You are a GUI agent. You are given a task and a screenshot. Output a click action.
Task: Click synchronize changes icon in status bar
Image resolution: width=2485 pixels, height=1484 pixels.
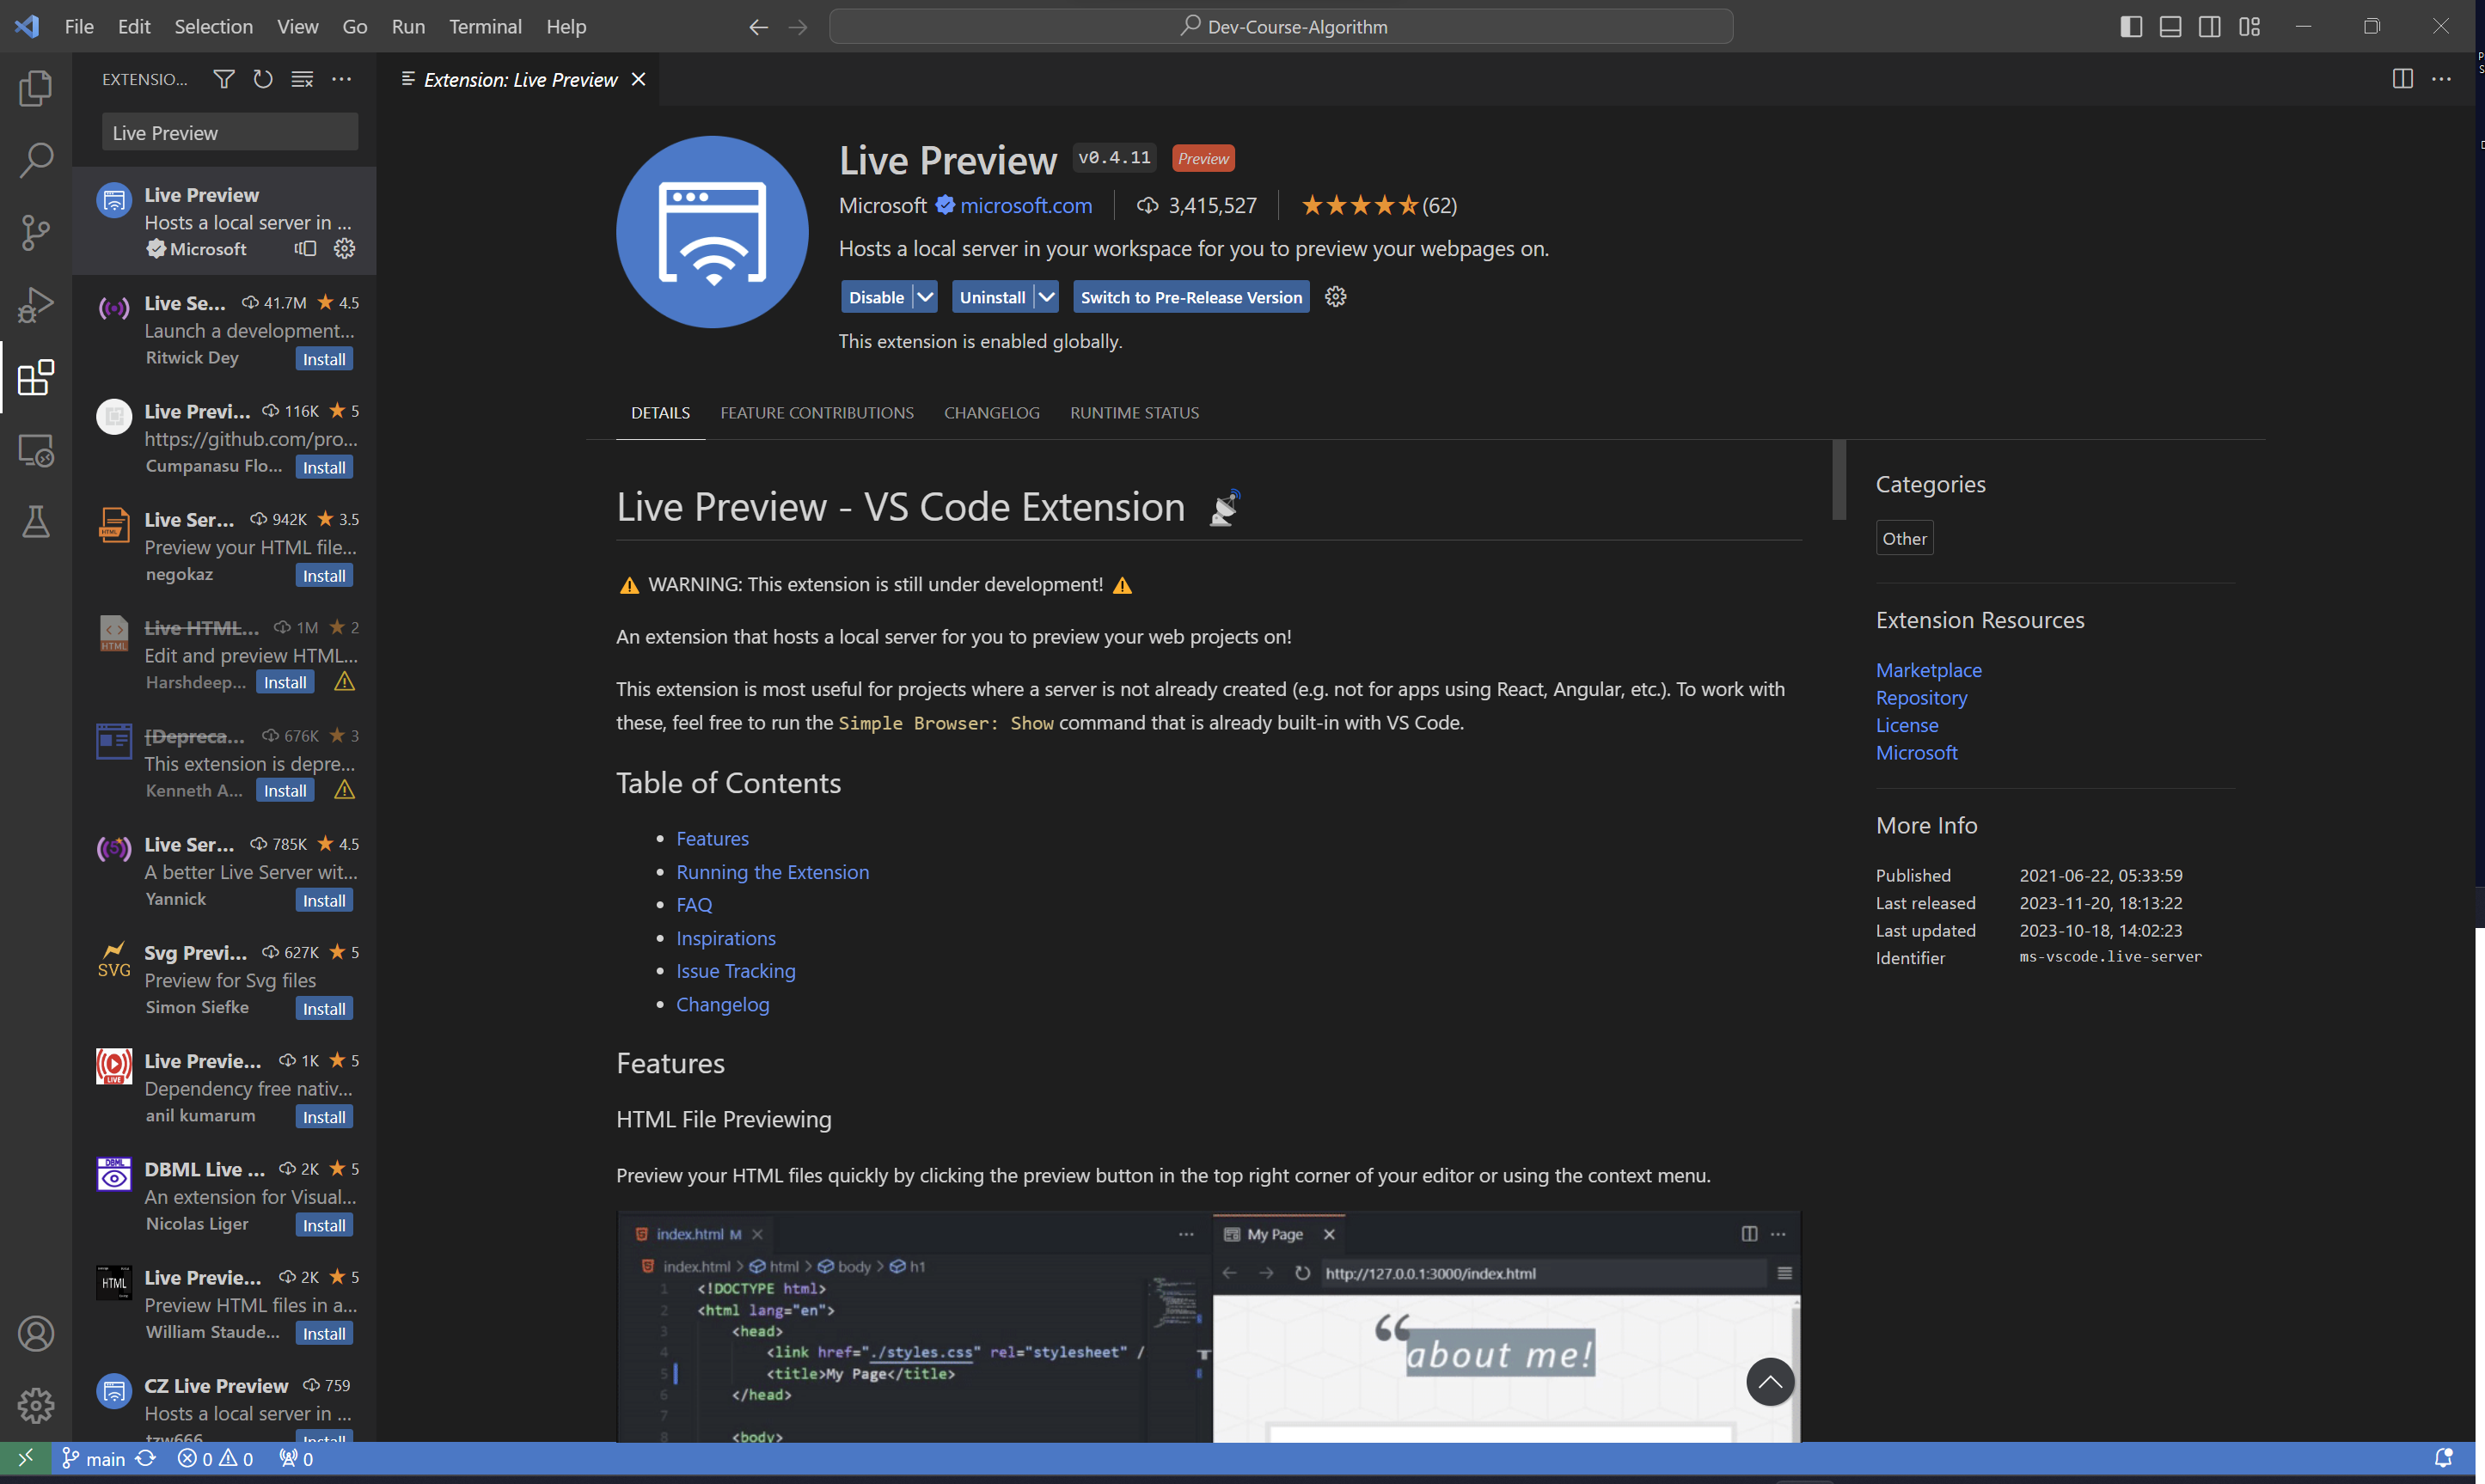point(145,1458)
